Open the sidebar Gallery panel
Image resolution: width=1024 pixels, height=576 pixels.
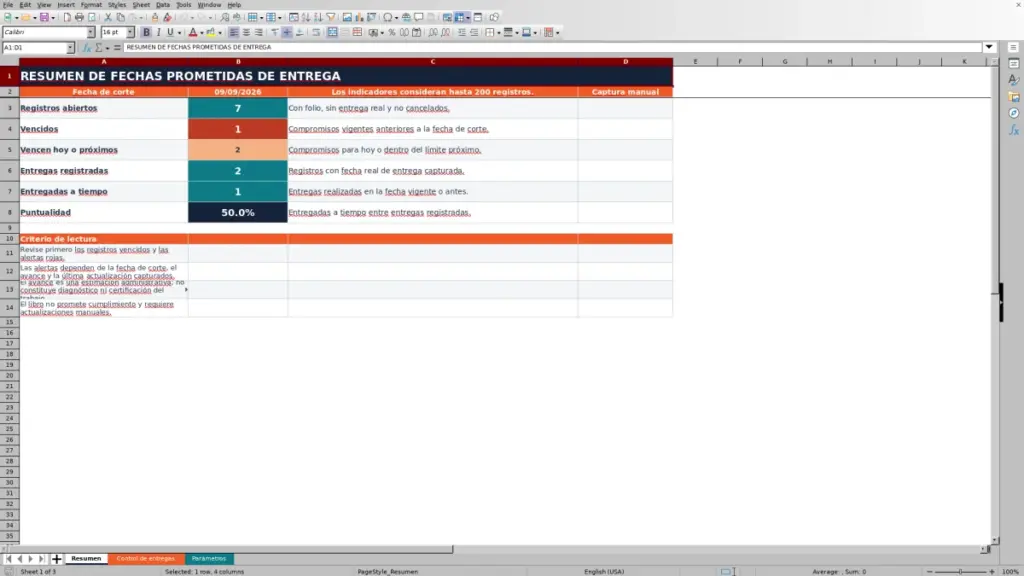[x=1014, y=97]
